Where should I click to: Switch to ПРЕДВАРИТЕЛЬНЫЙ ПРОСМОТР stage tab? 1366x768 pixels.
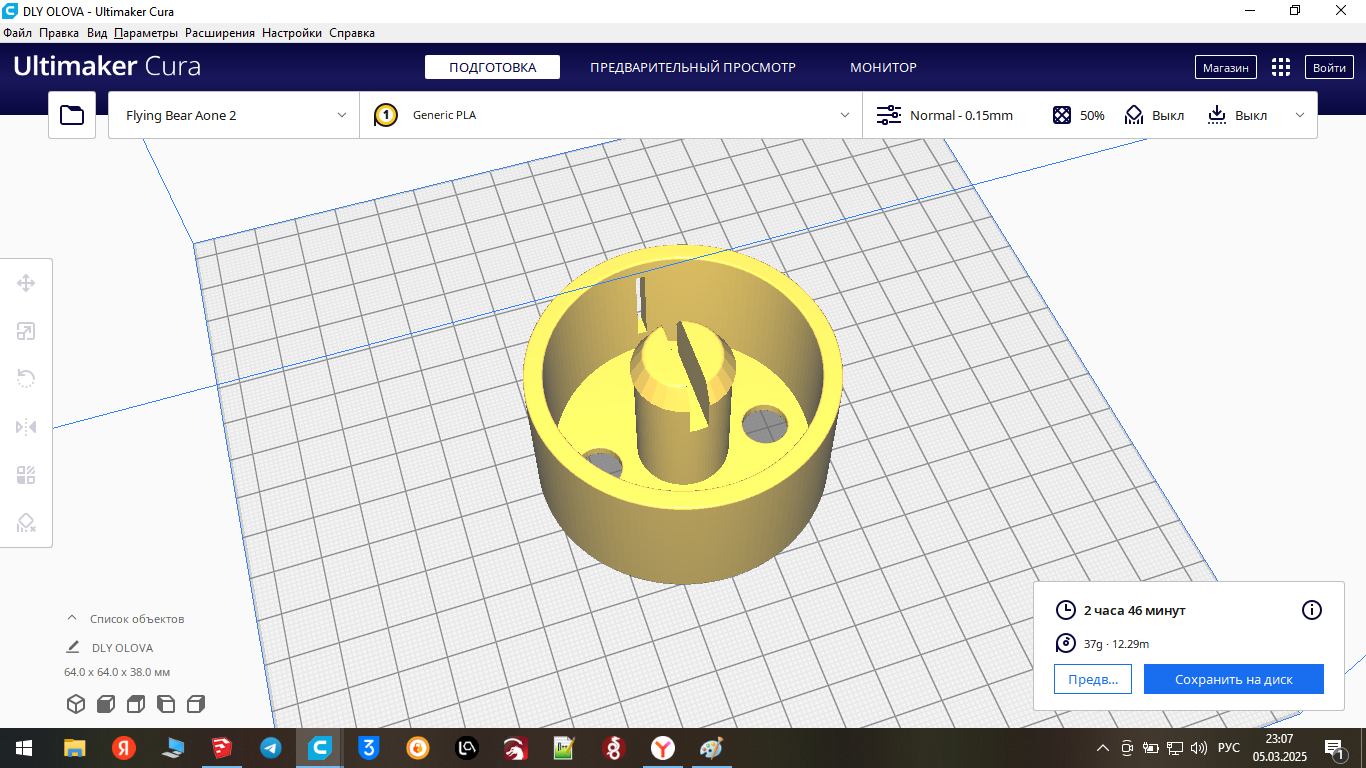click(693, 67)
